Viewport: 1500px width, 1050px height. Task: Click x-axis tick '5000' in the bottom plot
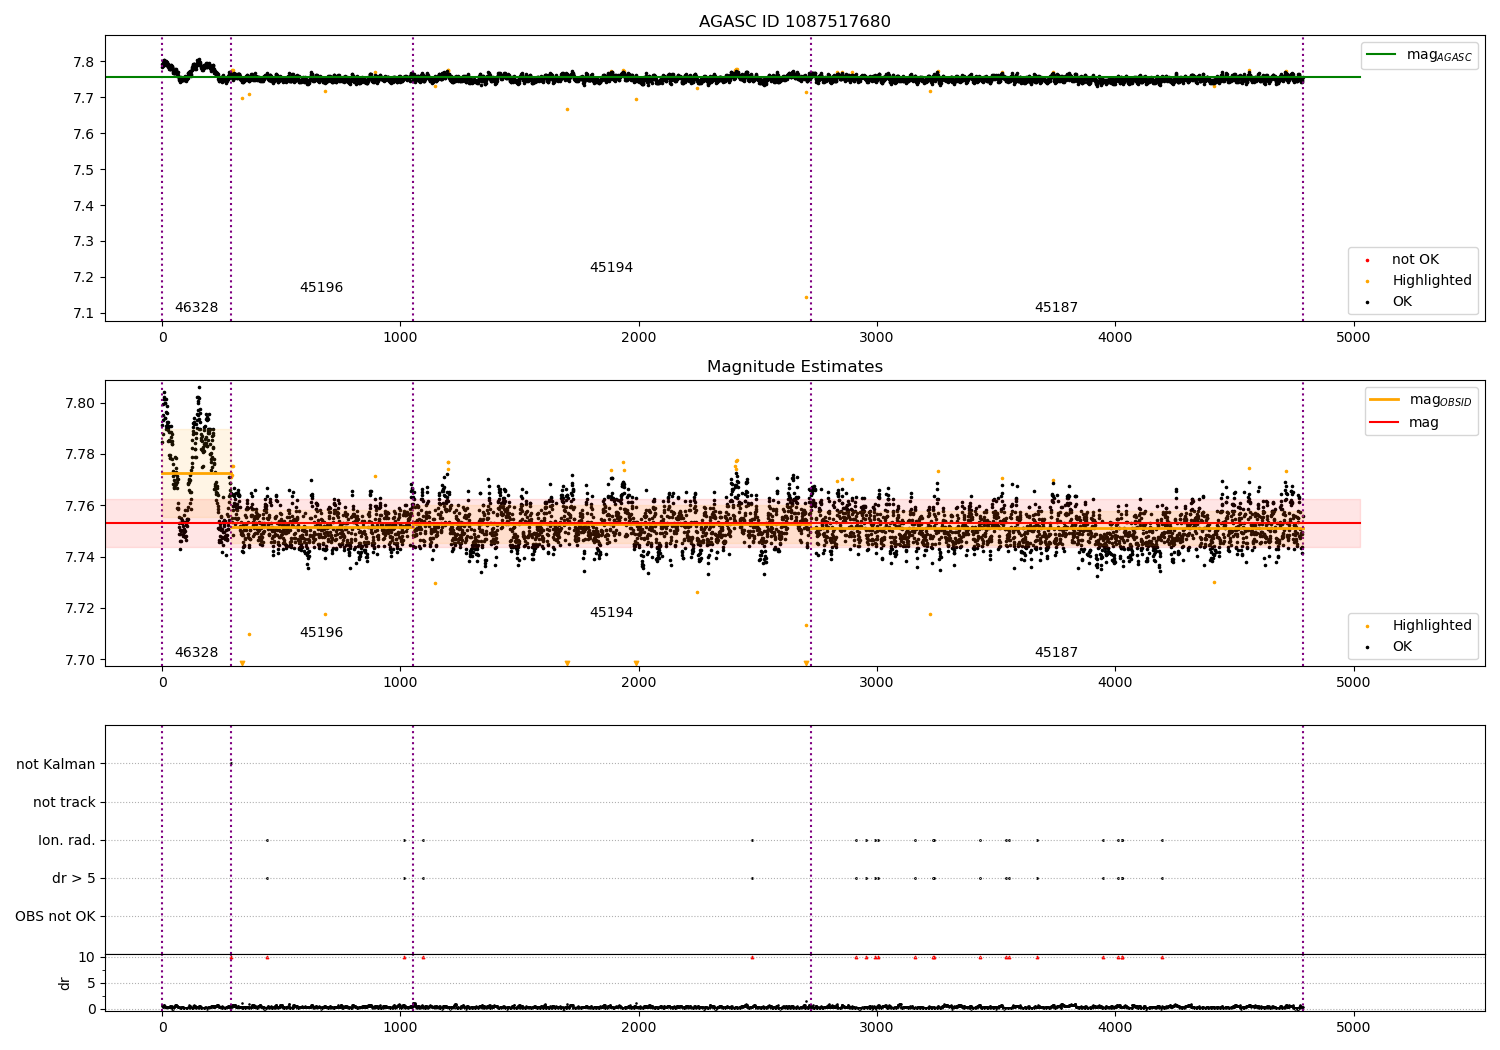pyautogui.click(x=1353, y=1027)
